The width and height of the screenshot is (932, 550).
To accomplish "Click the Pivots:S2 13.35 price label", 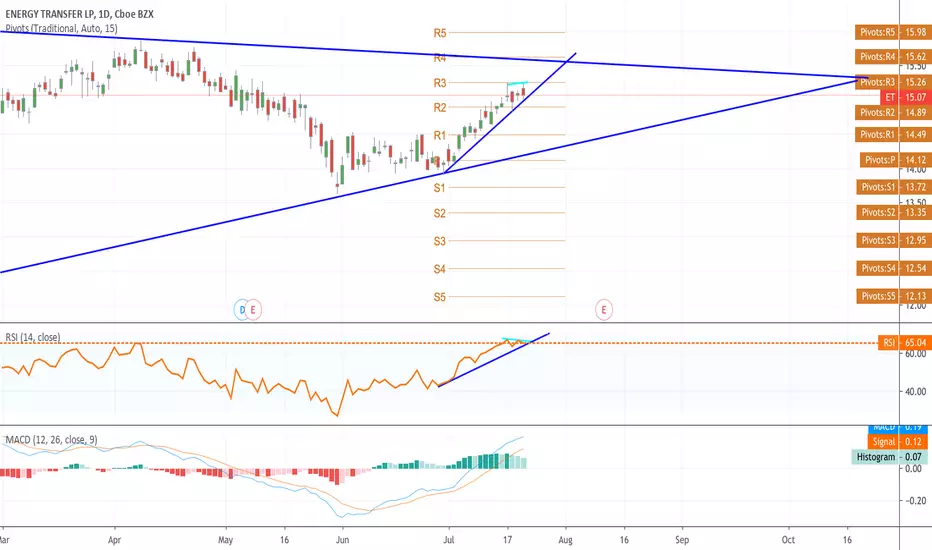I will coord(893,212).
